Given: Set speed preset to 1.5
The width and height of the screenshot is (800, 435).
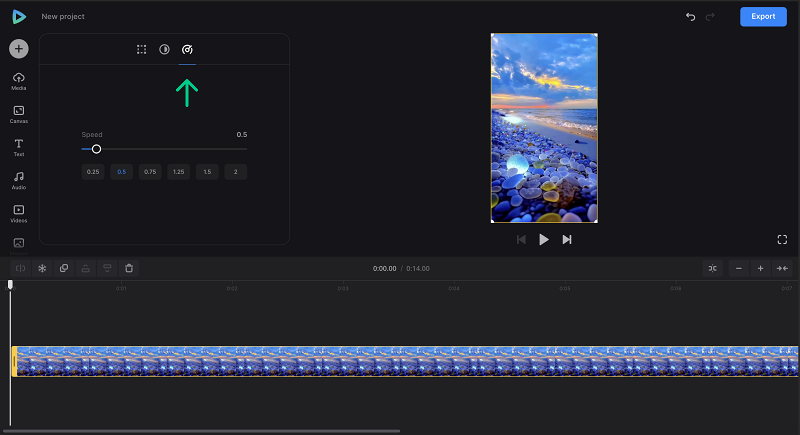Looking at the screenshot, I should click(207, 172).
